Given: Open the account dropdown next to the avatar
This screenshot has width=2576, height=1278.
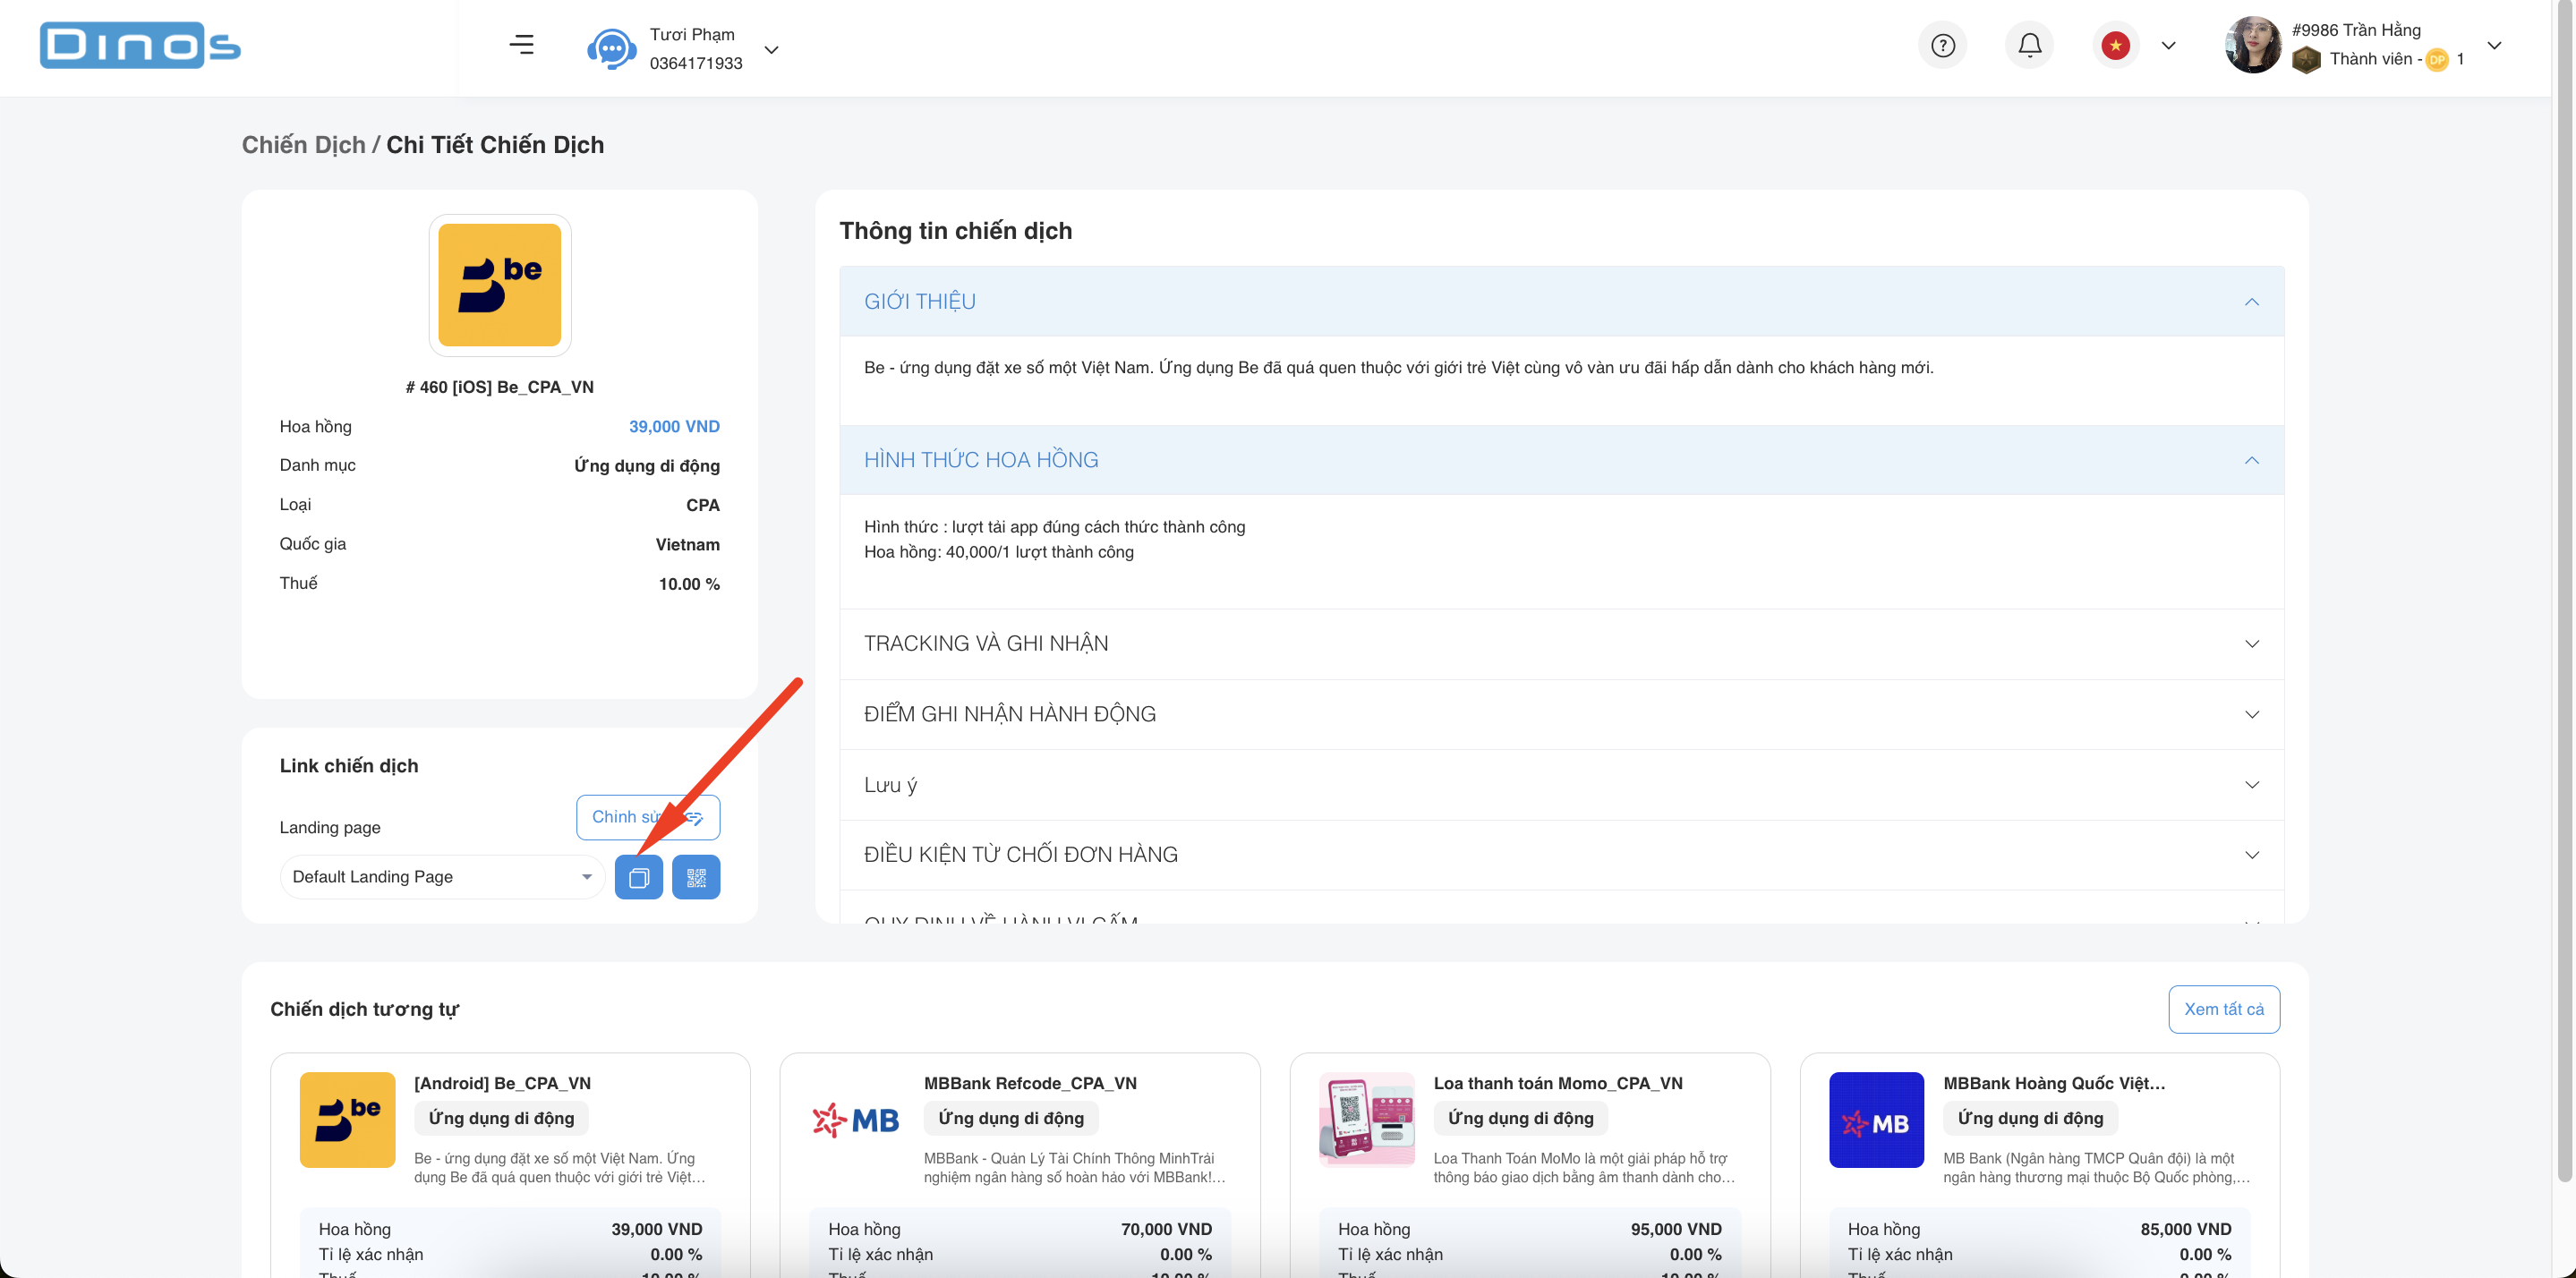Looking at the screenshot, I should (2496, 44).
